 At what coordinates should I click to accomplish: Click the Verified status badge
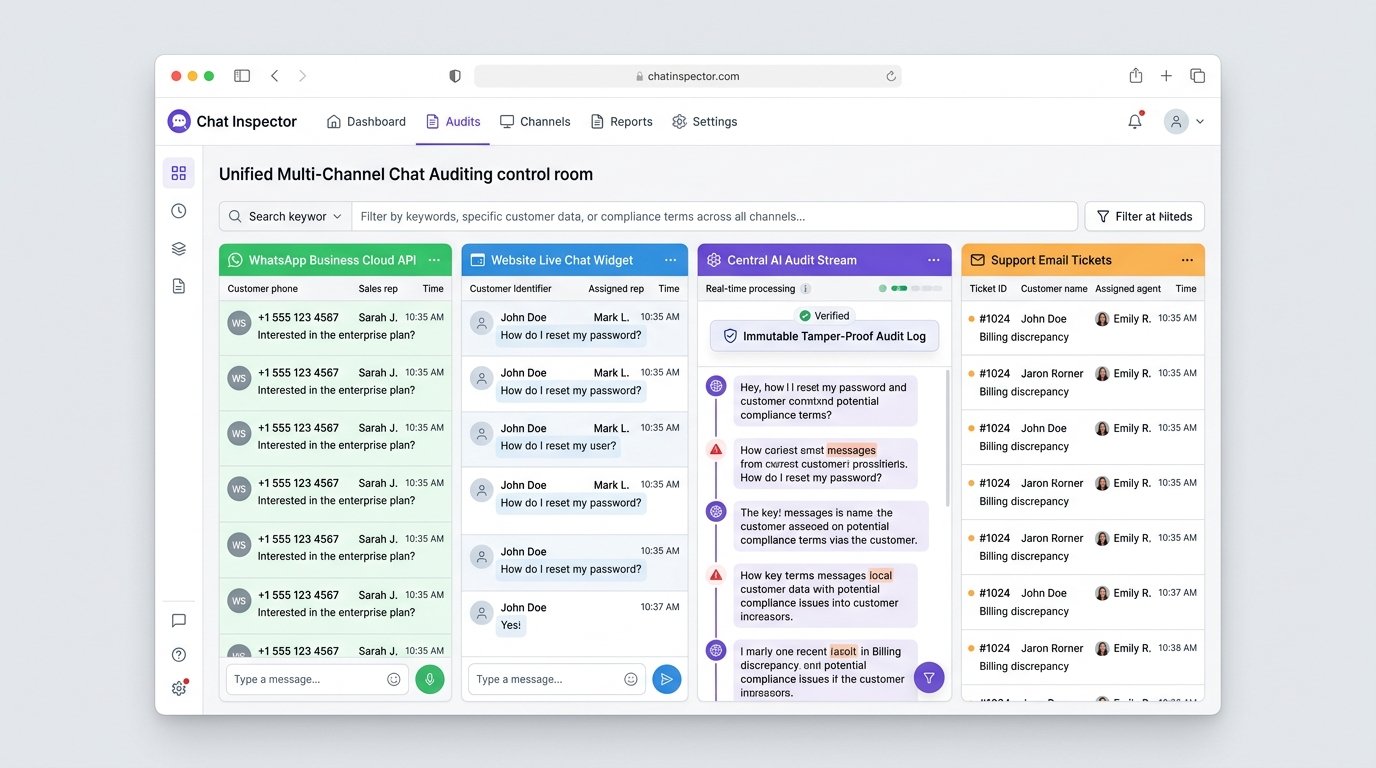click(x=825, y=316)
